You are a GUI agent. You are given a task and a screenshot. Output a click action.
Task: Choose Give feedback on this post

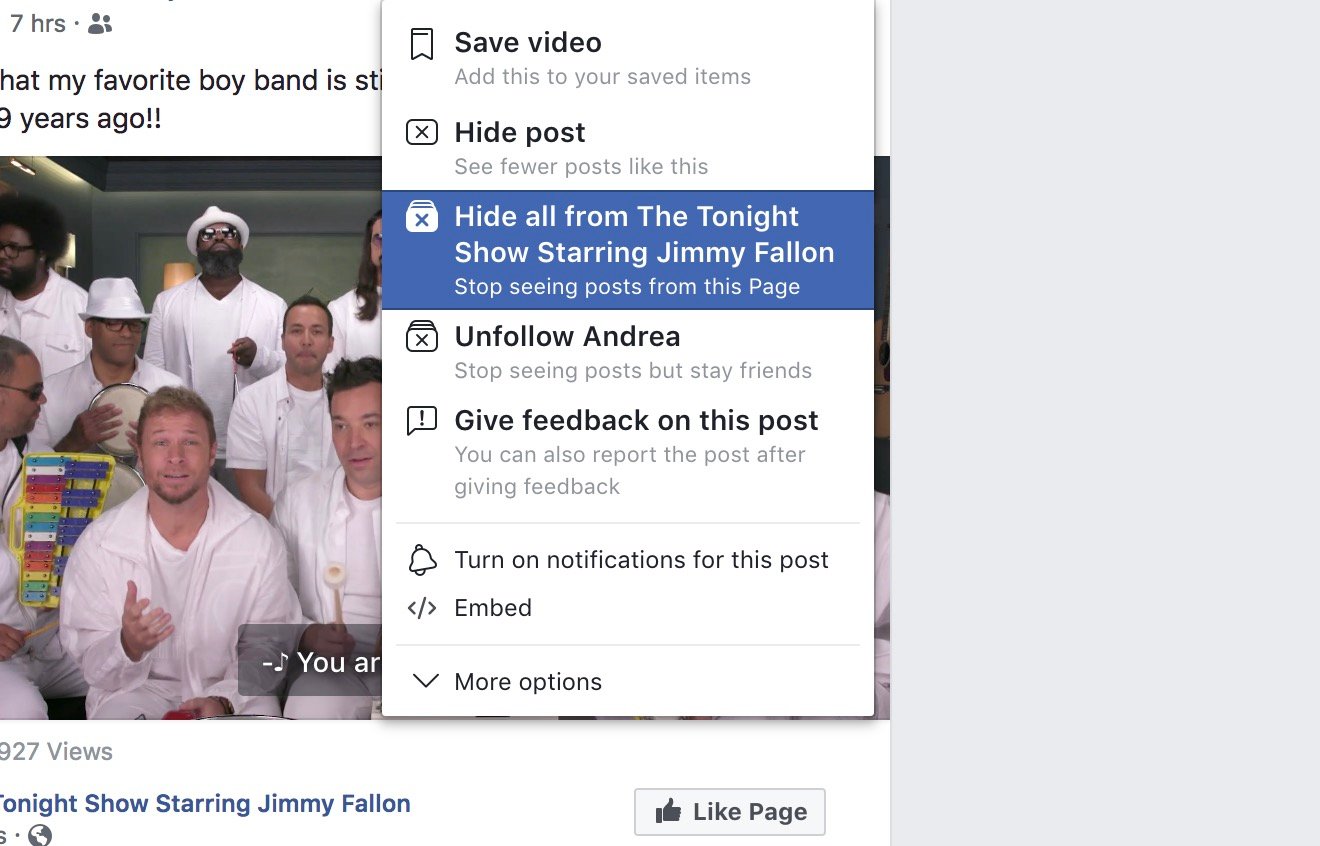tap(636, 420)
